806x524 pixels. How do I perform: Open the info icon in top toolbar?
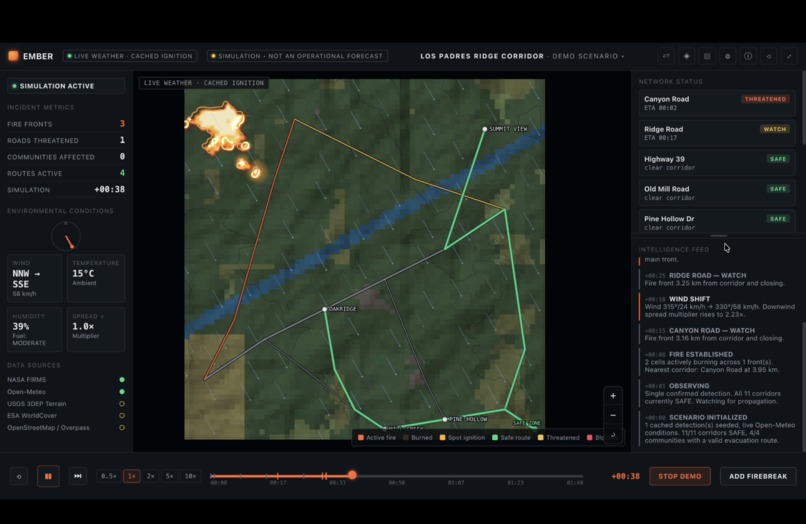[x=748, y=56]
